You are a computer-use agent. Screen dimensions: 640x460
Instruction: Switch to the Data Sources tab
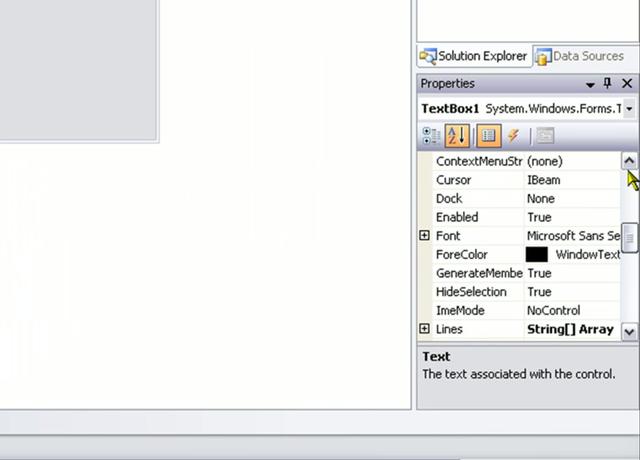click(x=580, y=56)
